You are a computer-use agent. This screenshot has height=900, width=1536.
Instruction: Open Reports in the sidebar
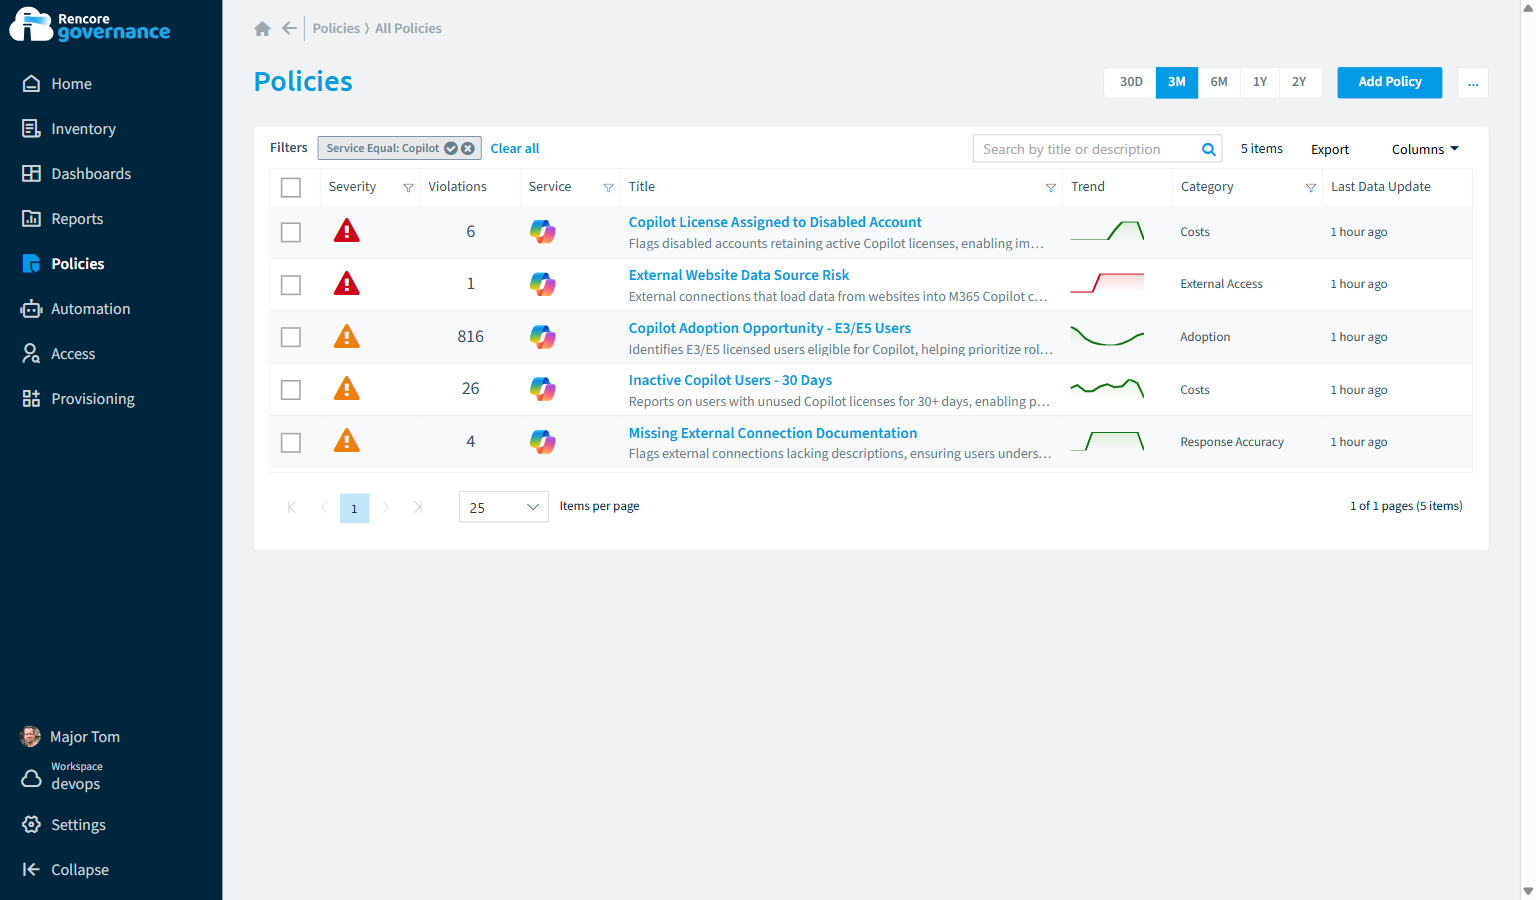[63, 219]
